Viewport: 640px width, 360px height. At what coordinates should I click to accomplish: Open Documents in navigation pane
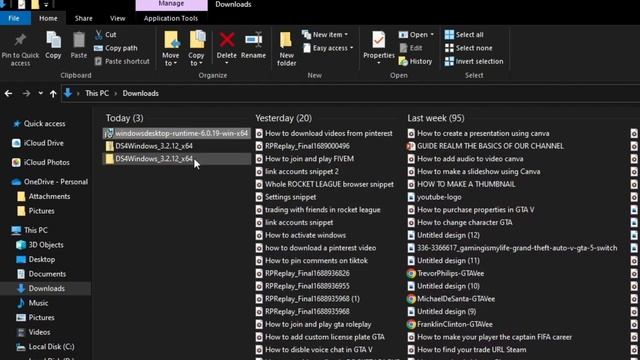click(x=47, y=274)
